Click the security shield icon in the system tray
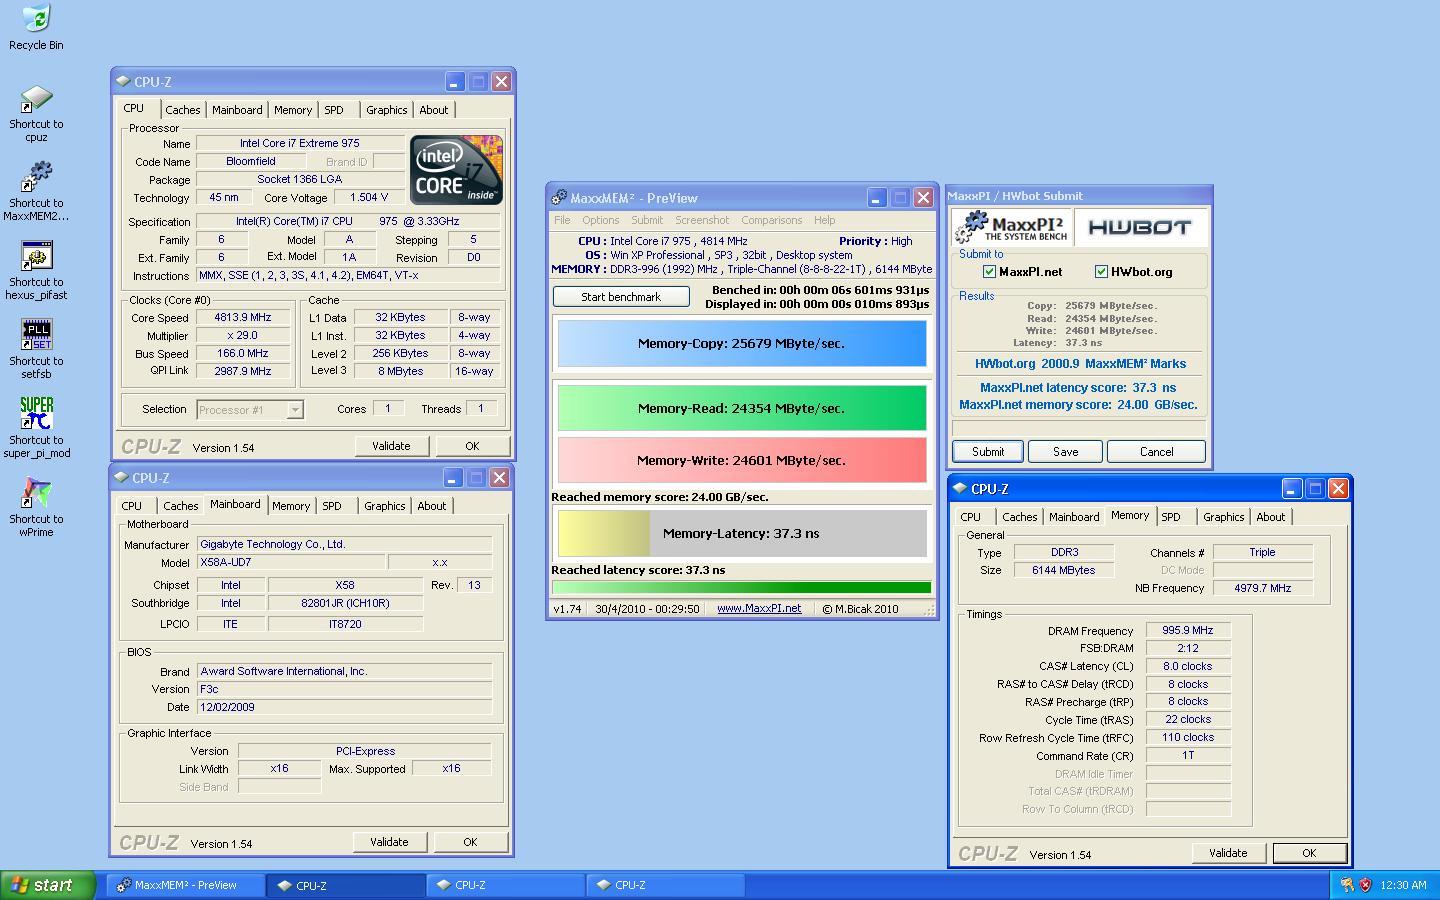The height and width of the screenshot is (900, 1440). (x=1365, y=885)
